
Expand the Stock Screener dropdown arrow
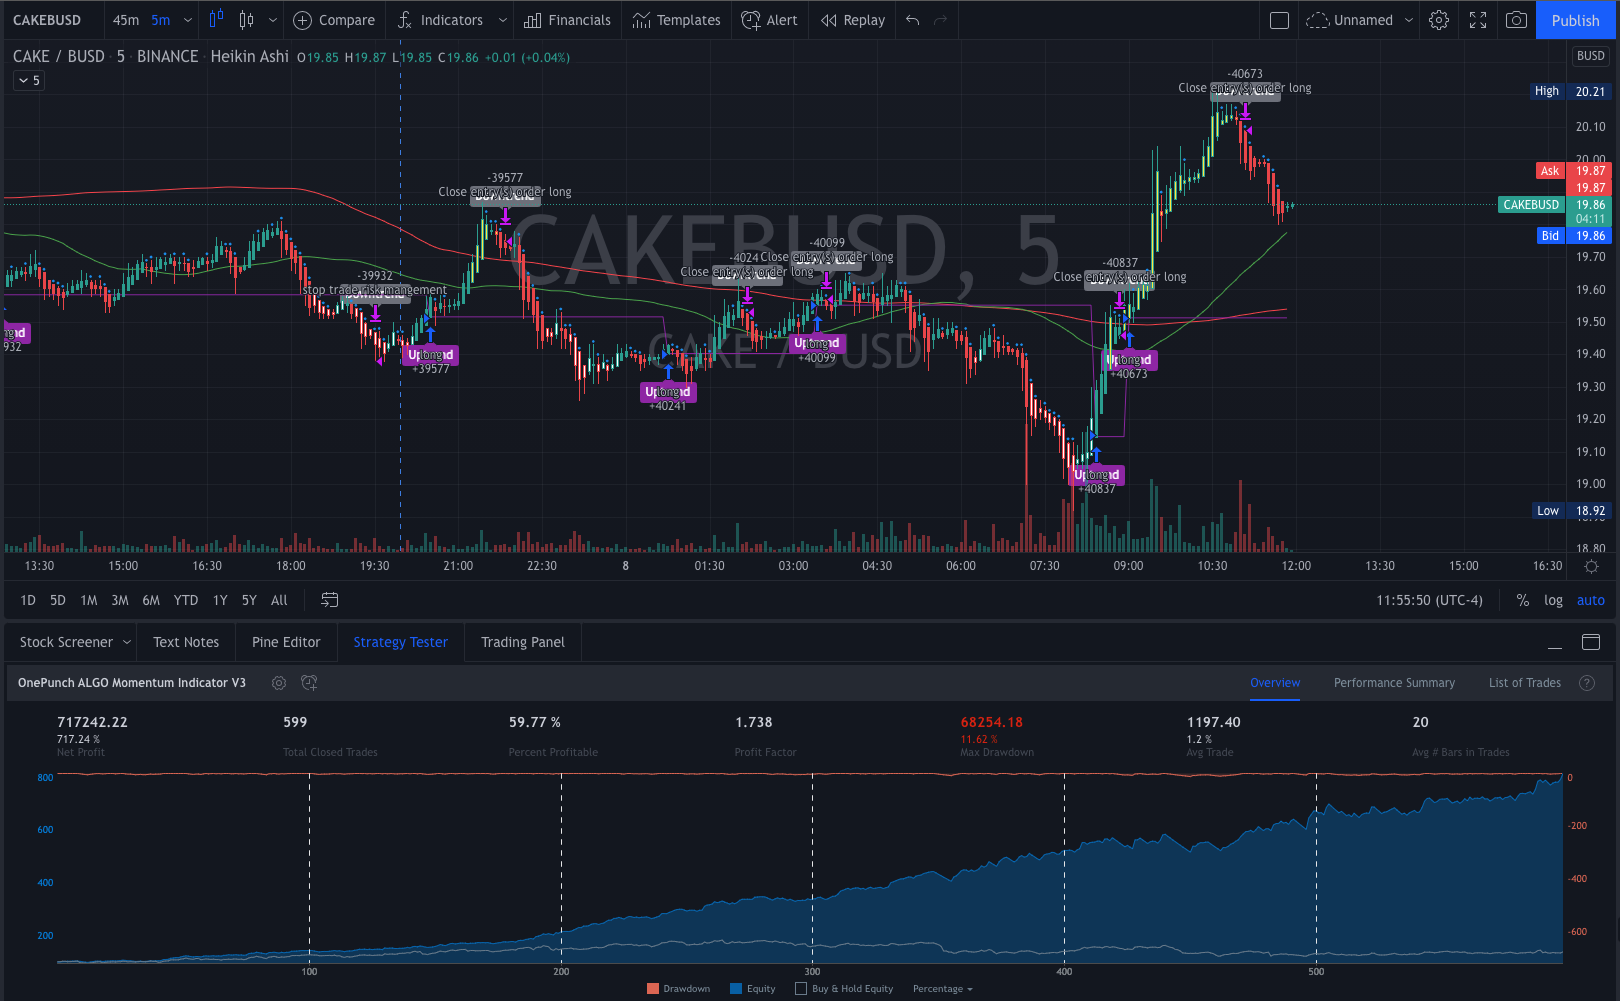pos(127,642)
